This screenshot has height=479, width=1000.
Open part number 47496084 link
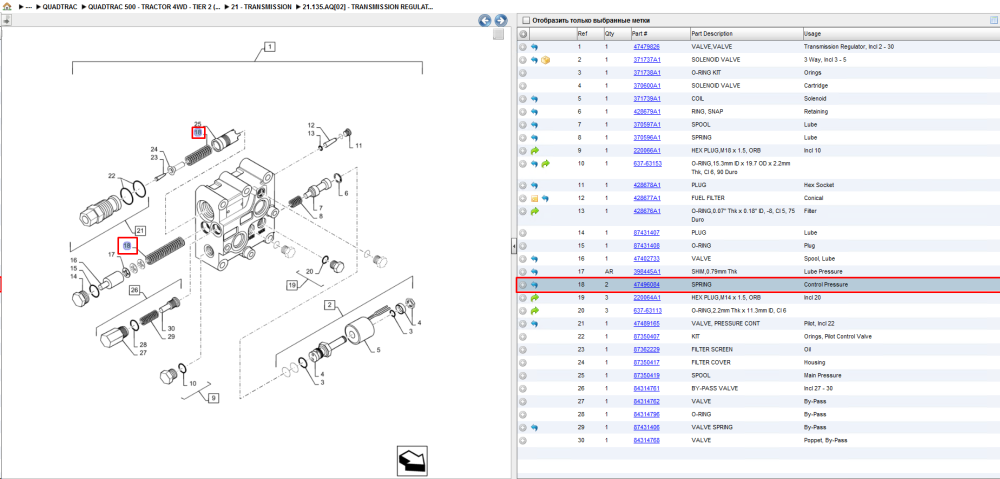(646, 284)
